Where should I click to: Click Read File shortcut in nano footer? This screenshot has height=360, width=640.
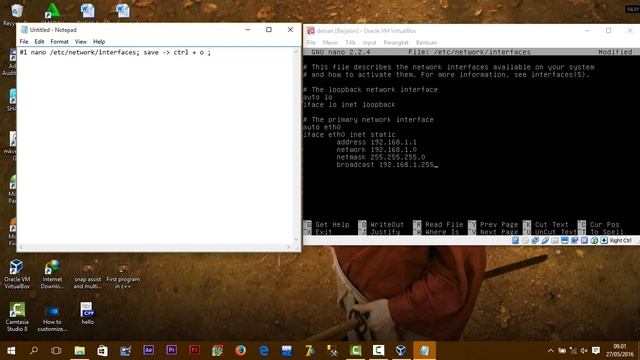point(438,224)
